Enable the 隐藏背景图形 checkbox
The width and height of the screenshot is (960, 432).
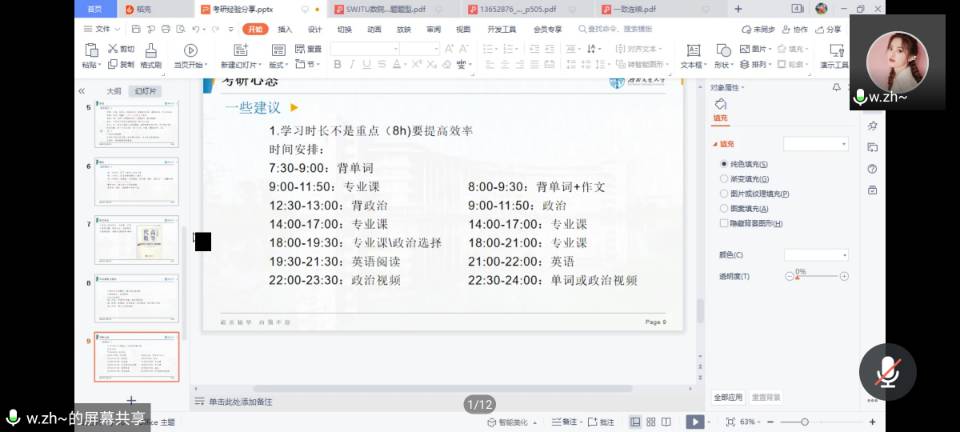tap(723, 223)
